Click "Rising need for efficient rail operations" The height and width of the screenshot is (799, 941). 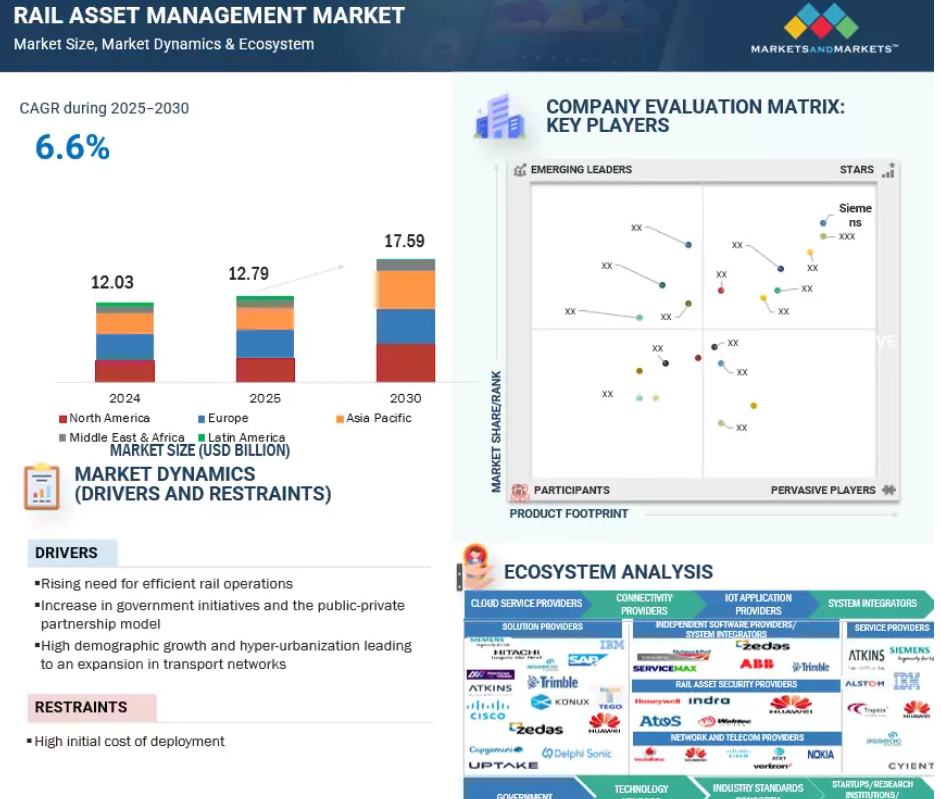(167, 584)
